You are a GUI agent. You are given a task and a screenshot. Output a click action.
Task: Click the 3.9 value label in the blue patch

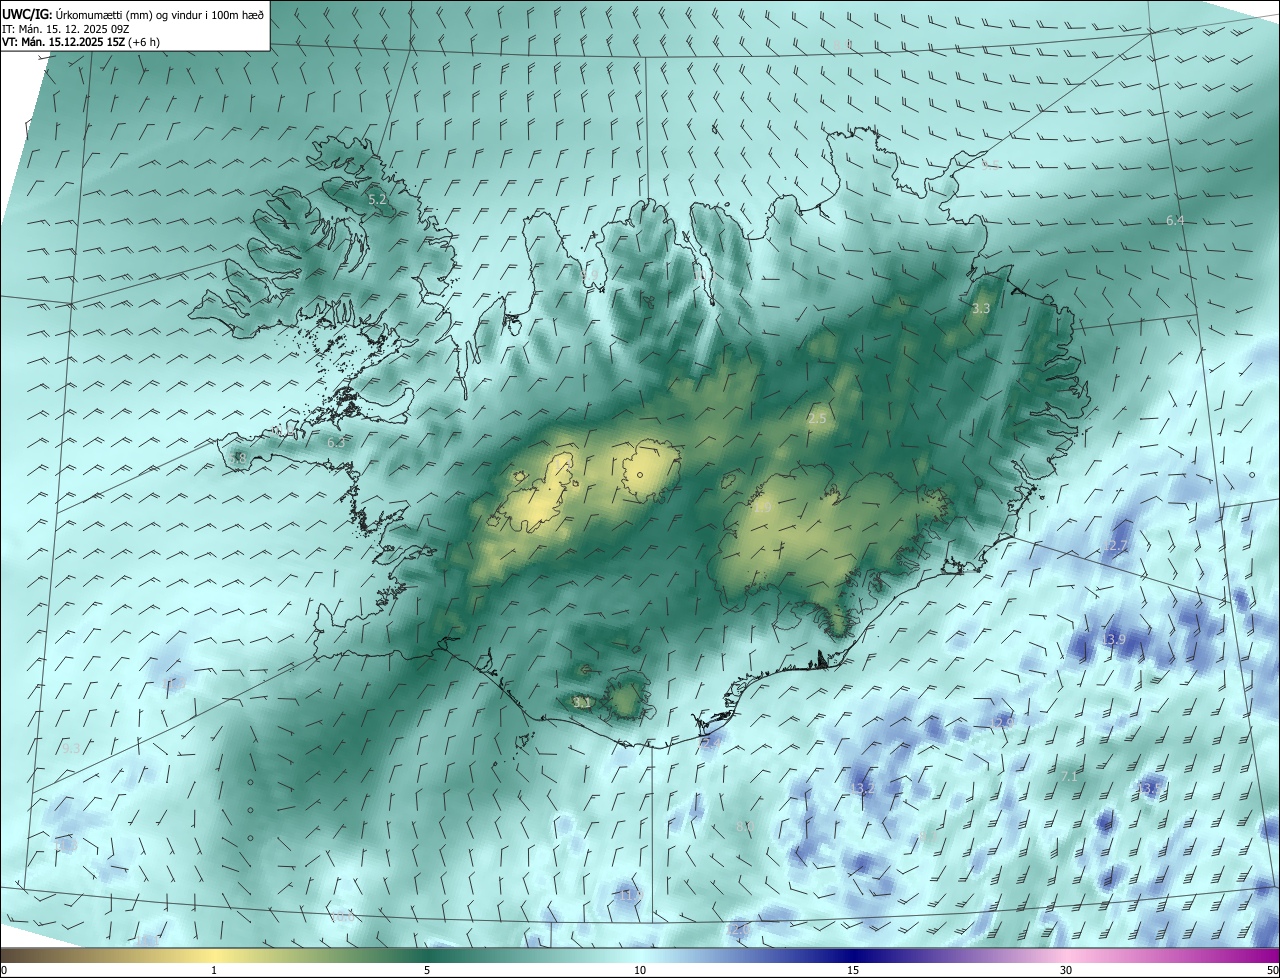click(x=1116, y=639)
